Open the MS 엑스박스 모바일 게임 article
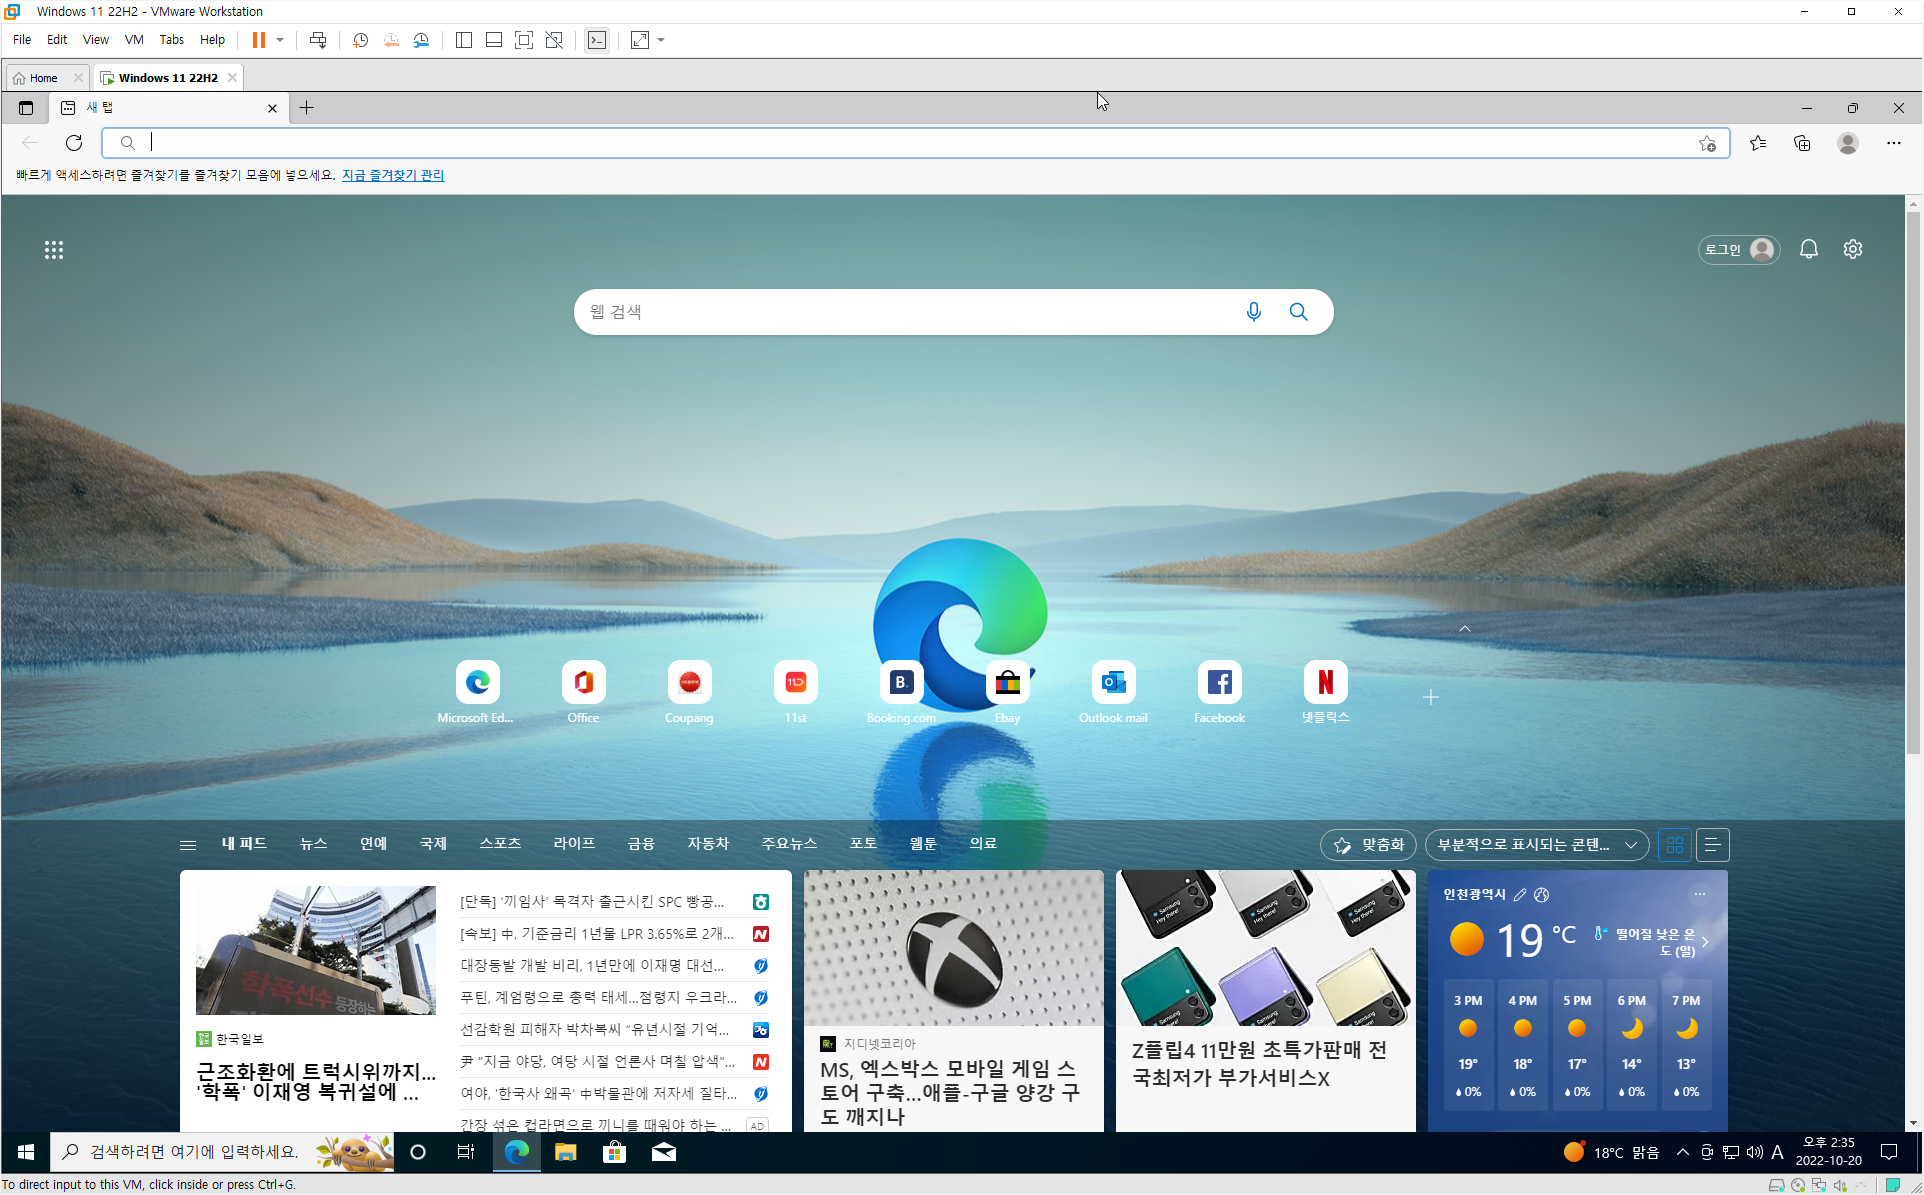 click(954, 1001)
